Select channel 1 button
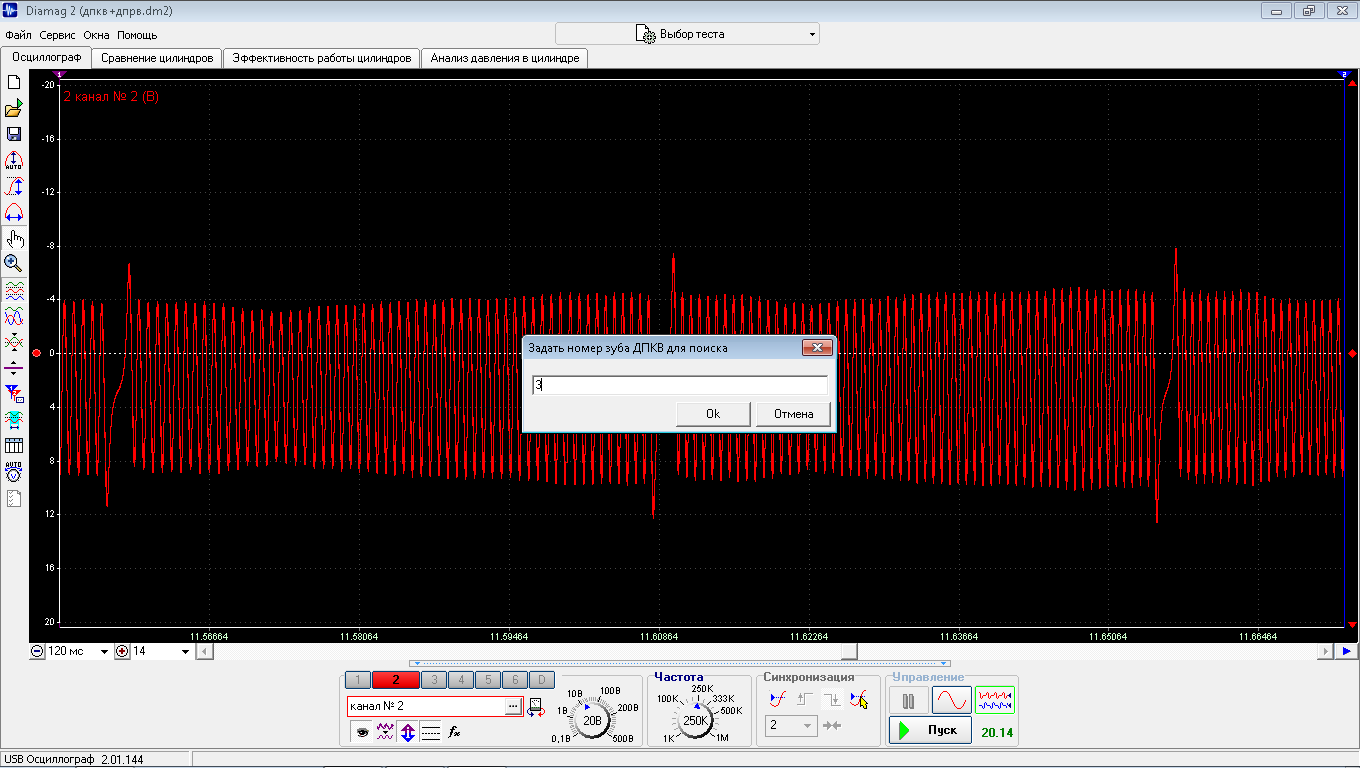This screenshot has width=1360, height=768. 358,680
